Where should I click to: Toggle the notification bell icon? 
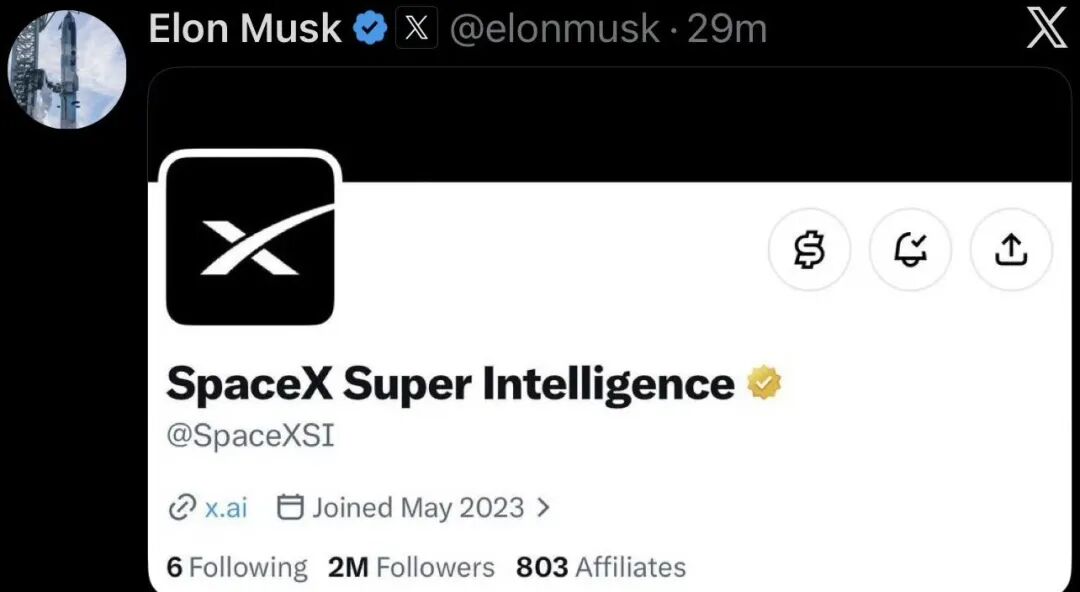(911, 249)
